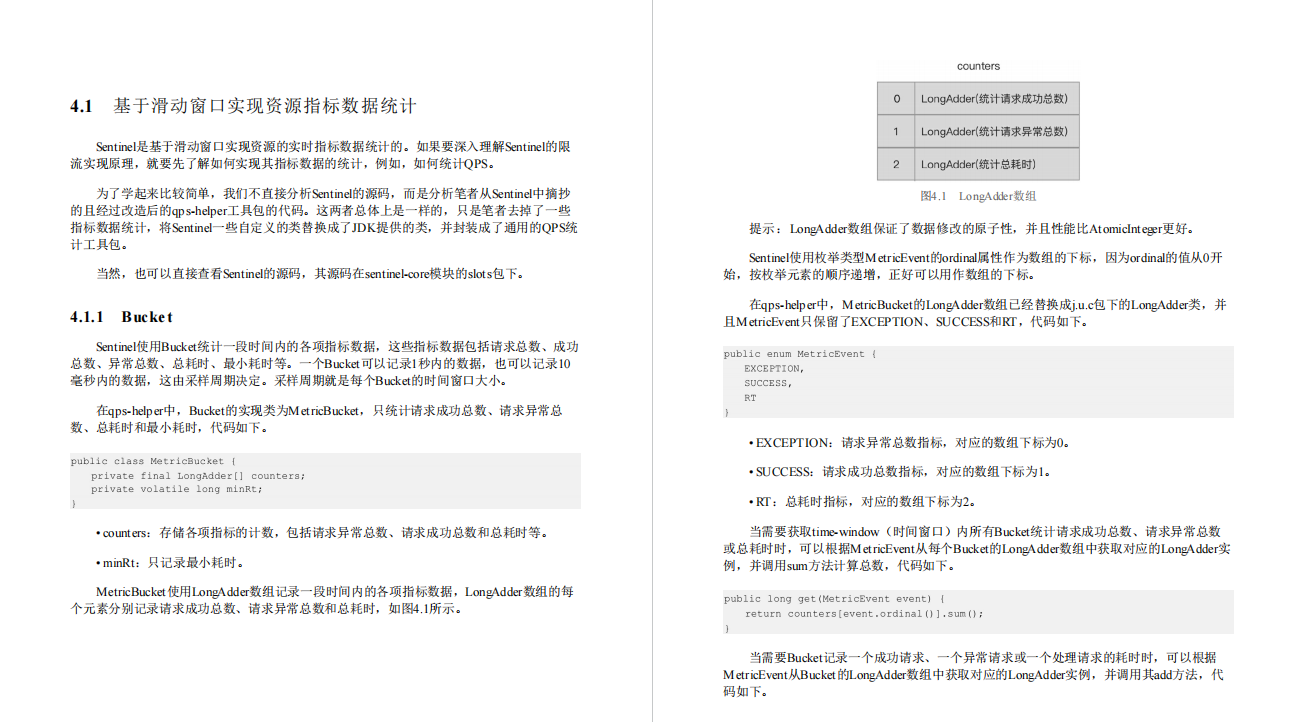Click the paragraph starting 在qps-helper中，MetricBucket的LongAdder数组
Viewport: 1301px width, 722px height.
975,313
